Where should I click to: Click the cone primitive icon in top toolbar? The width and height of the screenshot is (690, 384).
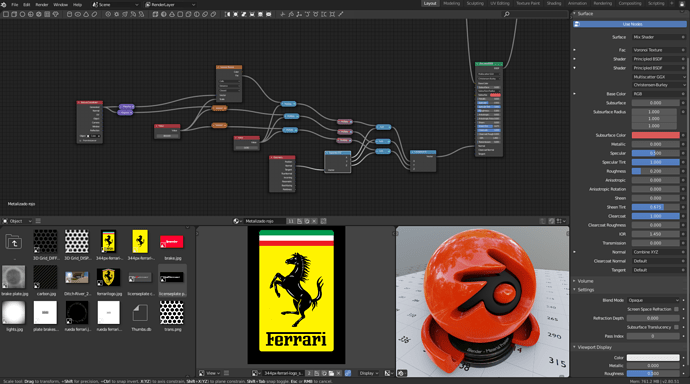[x=86, y=14]
